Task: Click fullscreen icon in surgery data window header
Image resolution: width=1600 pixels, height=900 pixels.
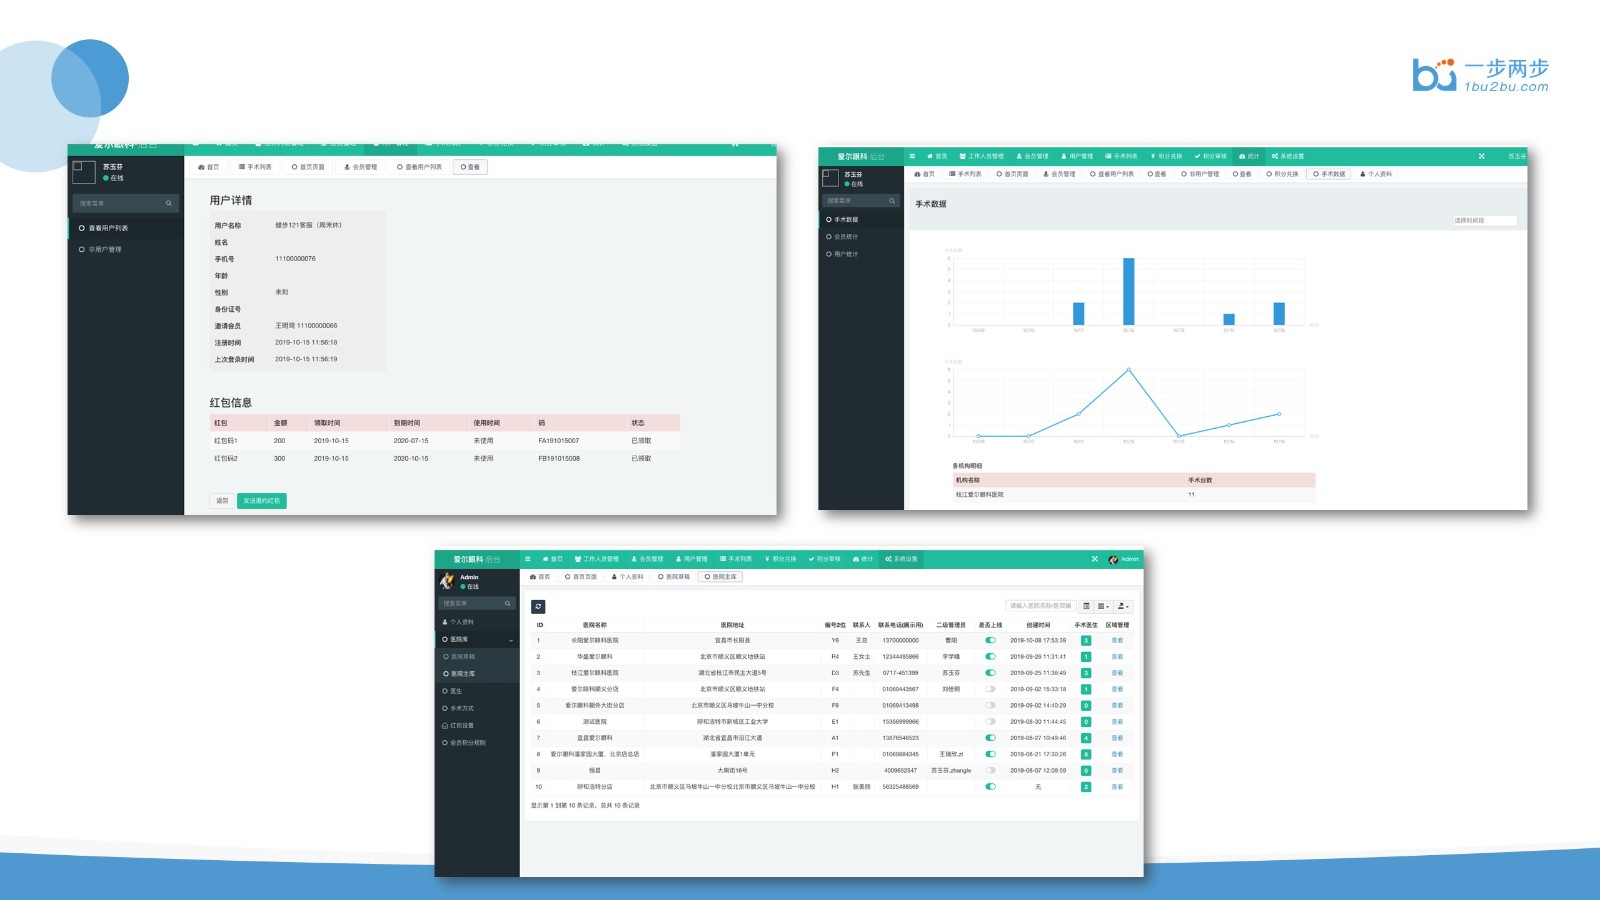Action: click(x=1482, y=156)
